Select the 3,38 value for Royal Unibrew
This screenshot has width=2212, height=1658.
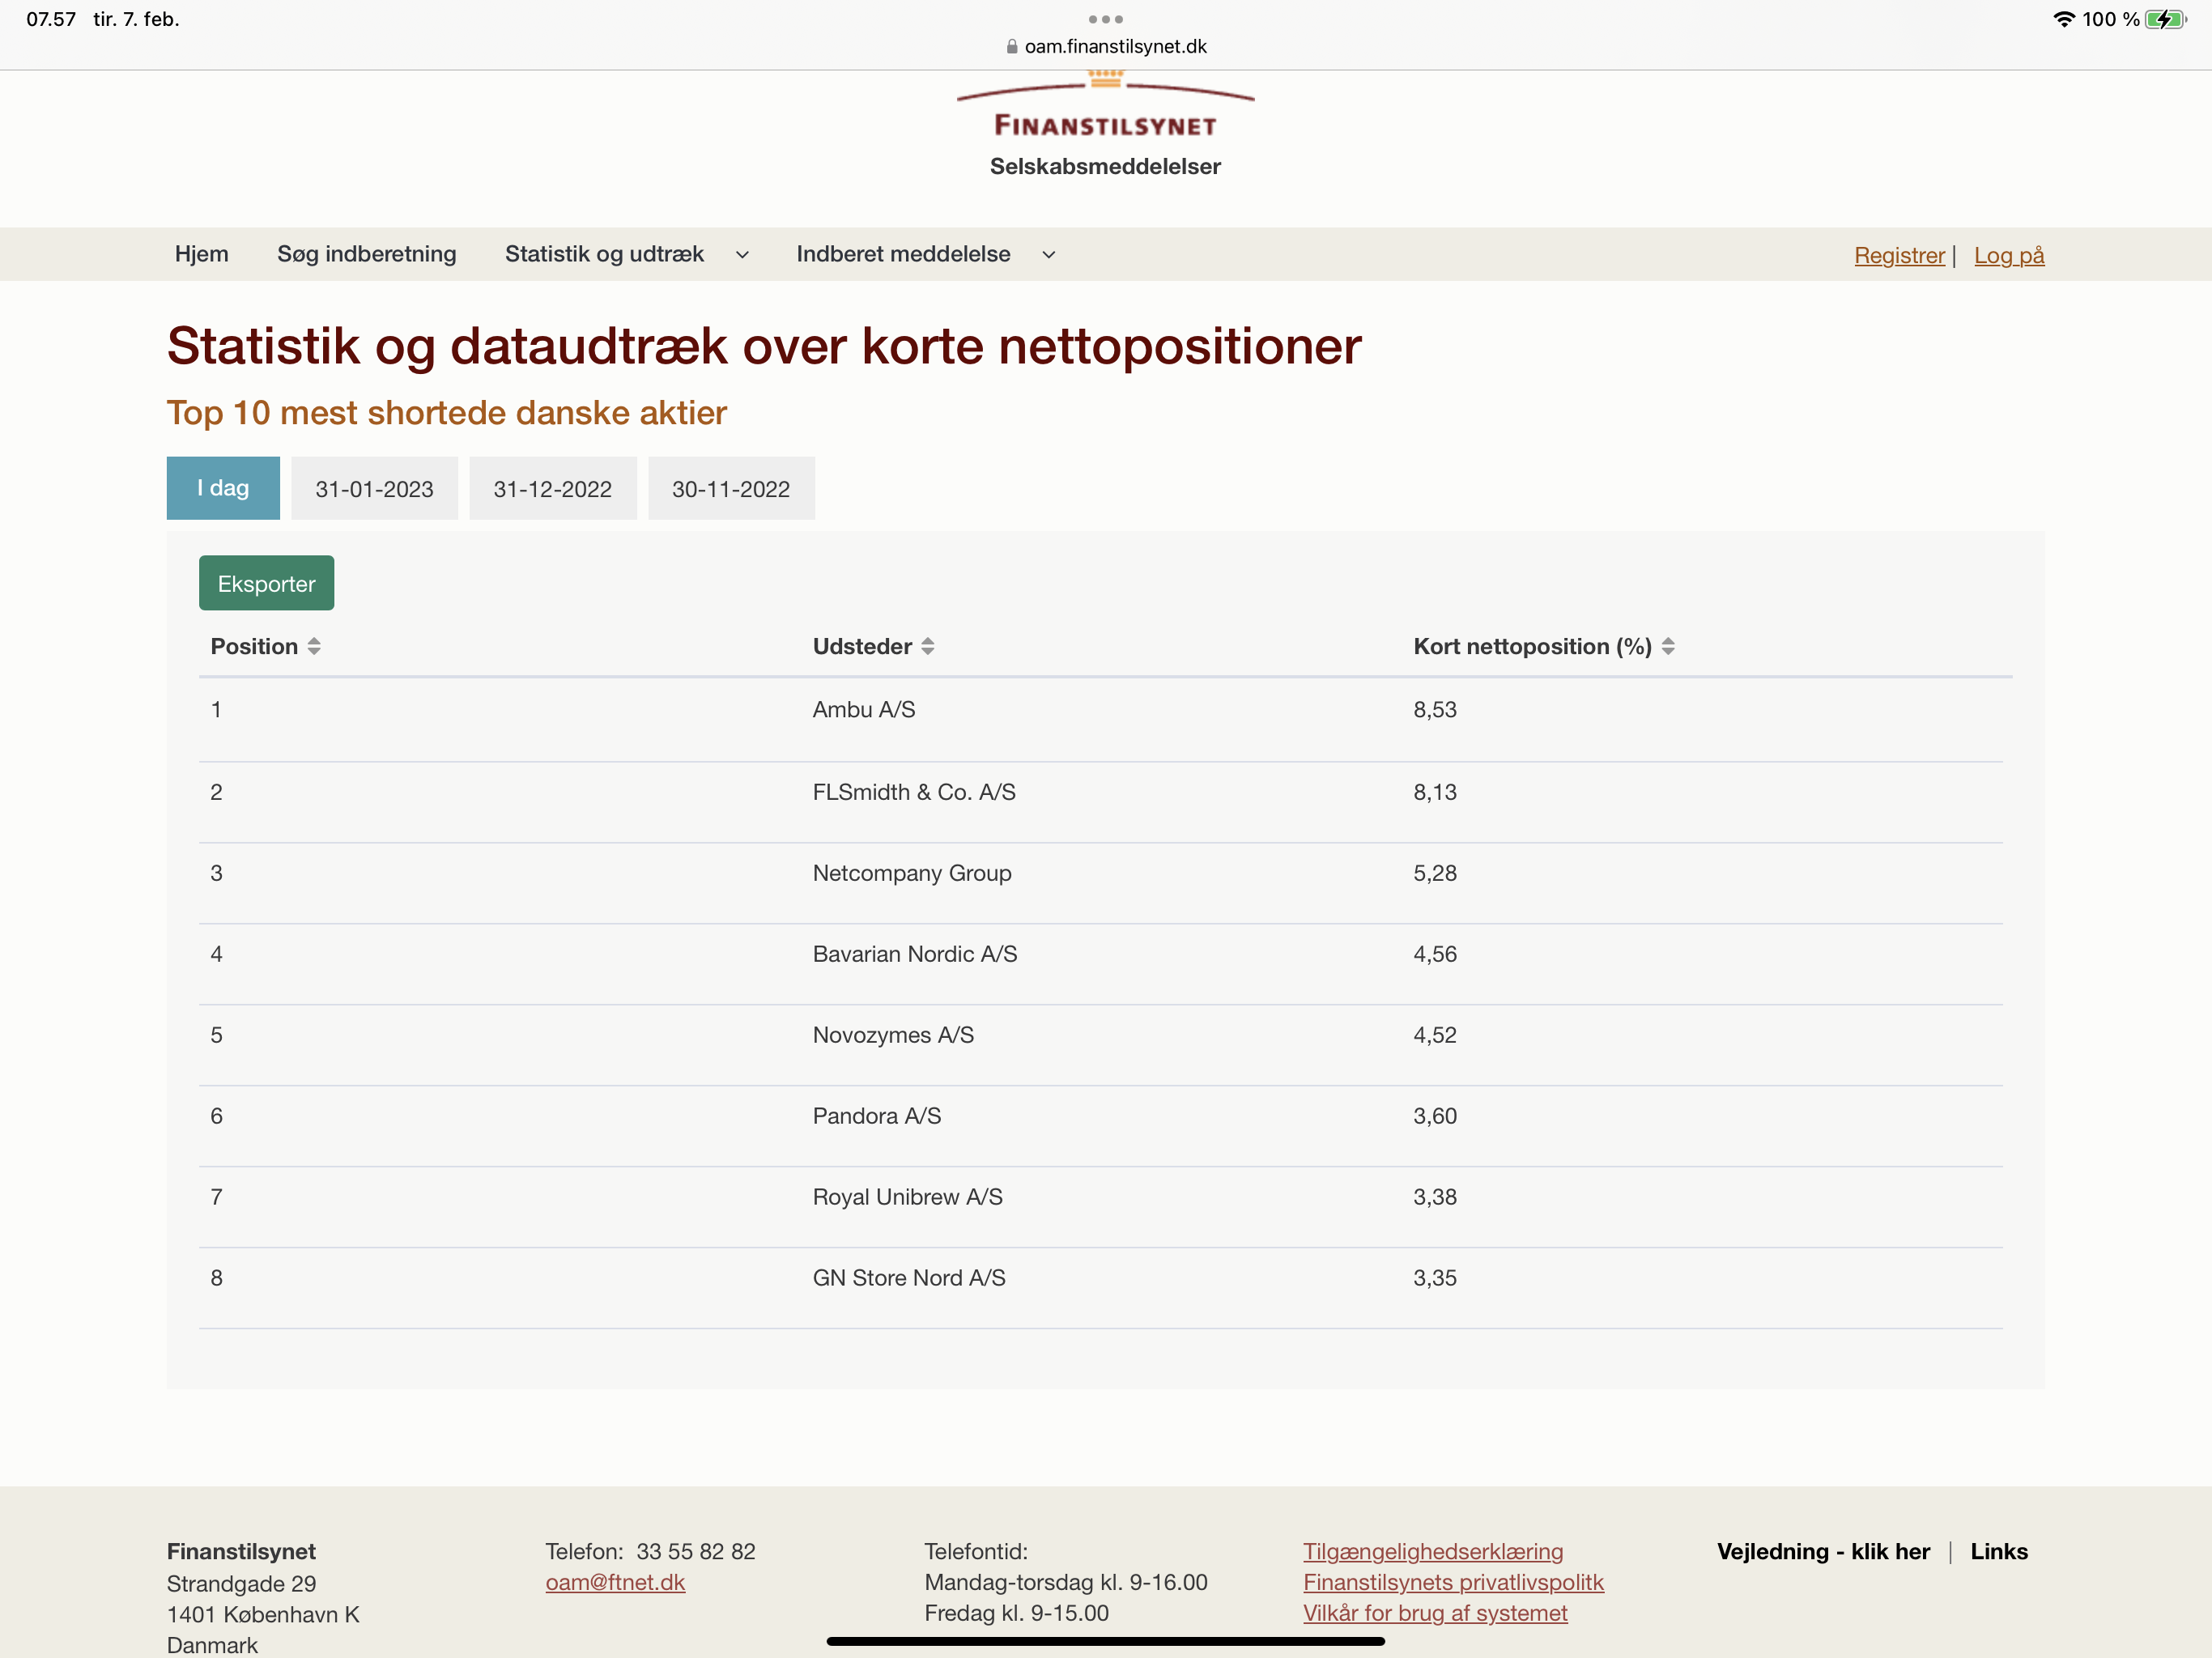1435,1197
